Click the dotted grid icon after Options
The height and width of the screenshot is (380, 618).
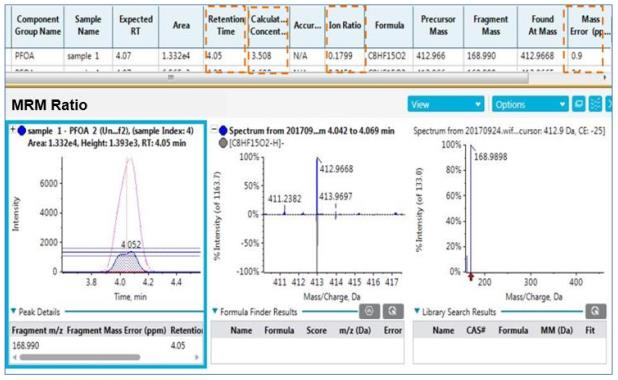click(x=595, y=104)
